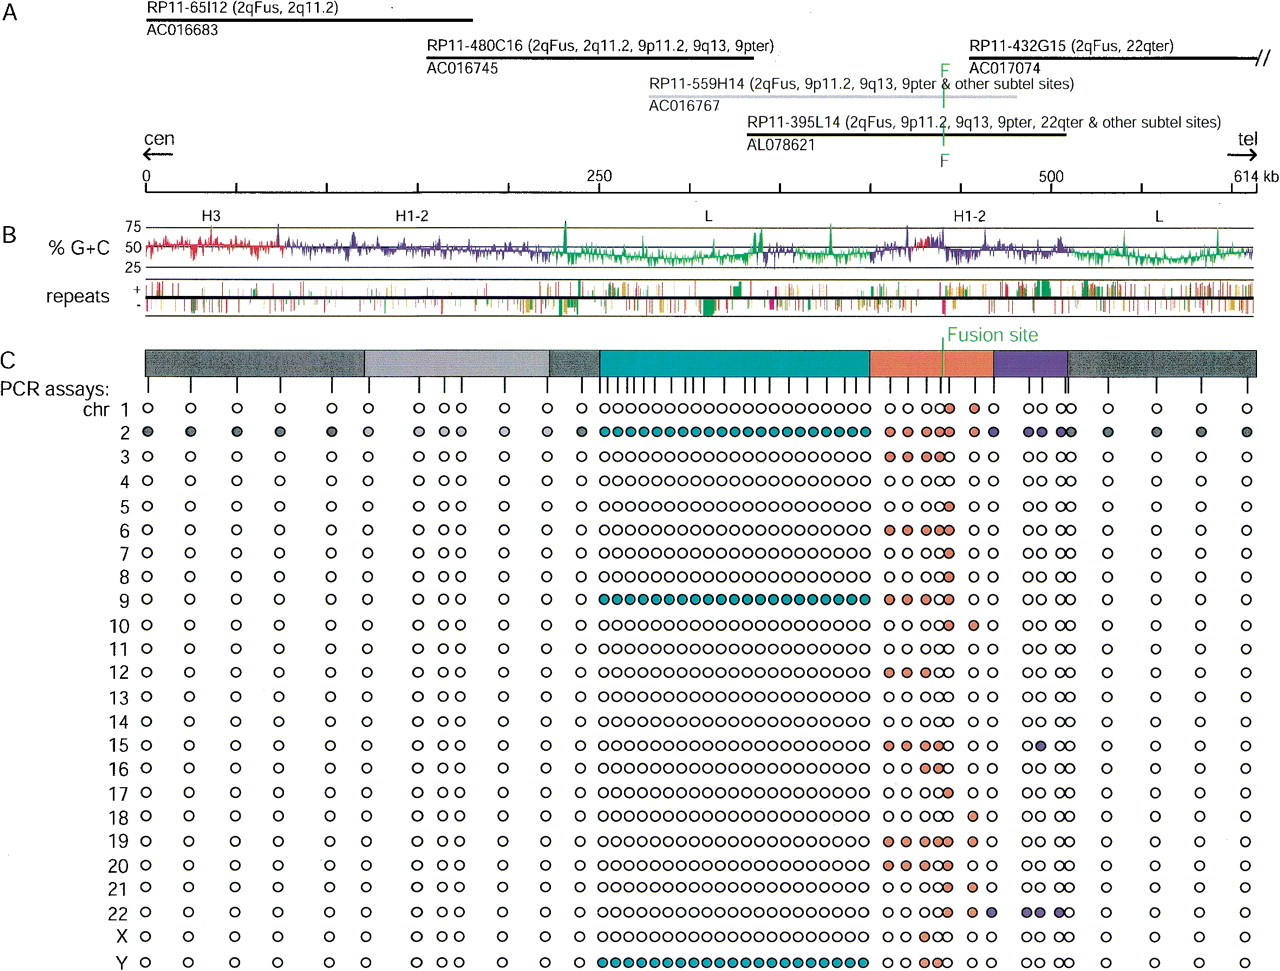Viewport: 1280px width, 971px height.
Task: Click the chr 2 row label
Action: [125, 433]
